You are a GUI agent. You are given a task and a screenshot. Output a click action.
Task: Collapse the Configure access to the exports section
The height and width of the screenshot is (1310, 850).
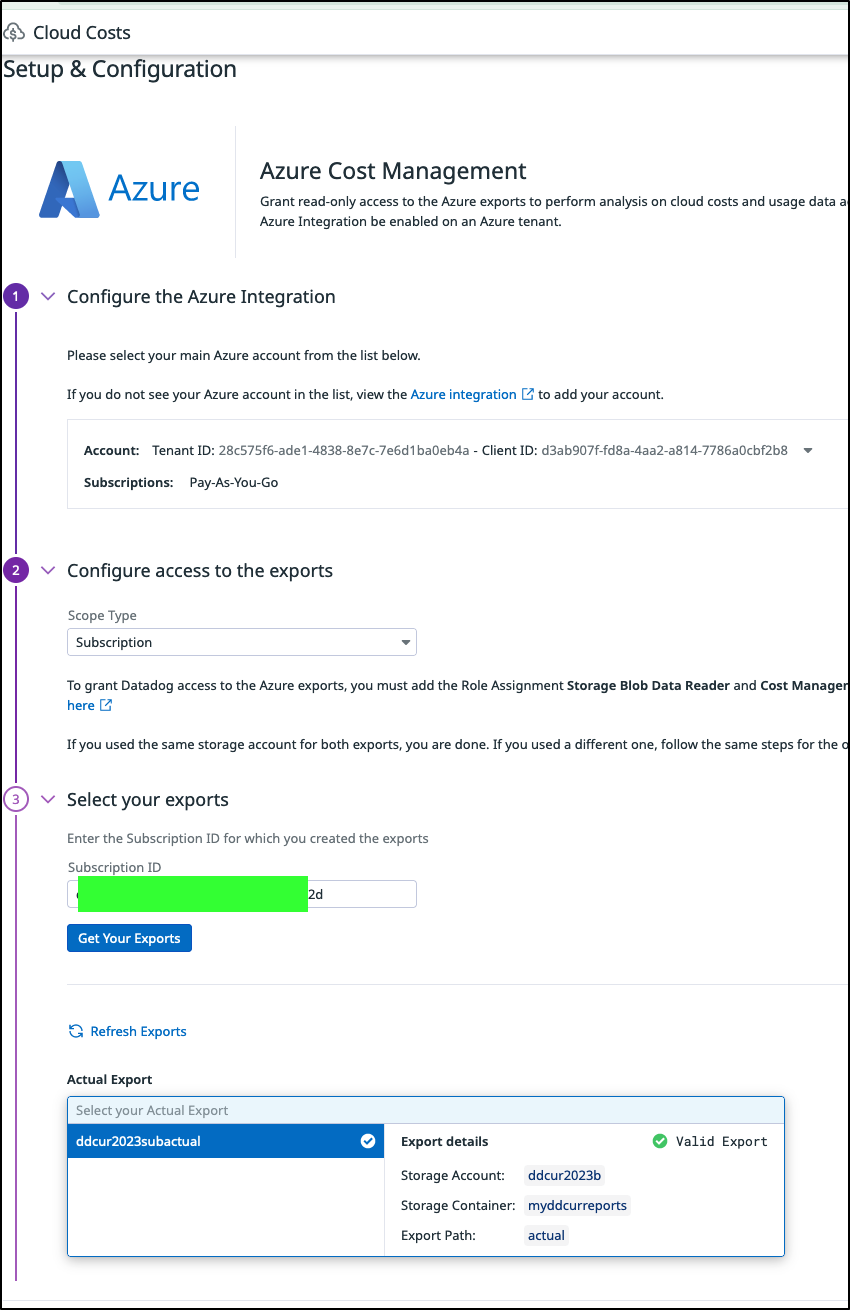[x=47, y=571]
